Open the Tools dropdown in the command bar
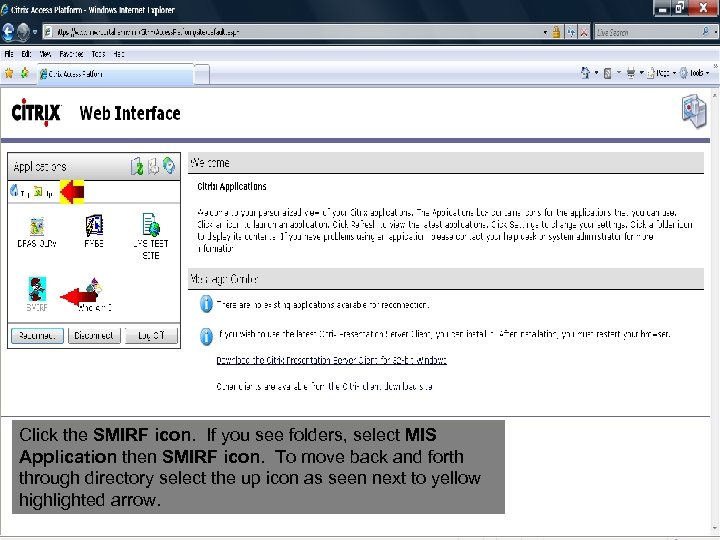 [x=694, y=73]
